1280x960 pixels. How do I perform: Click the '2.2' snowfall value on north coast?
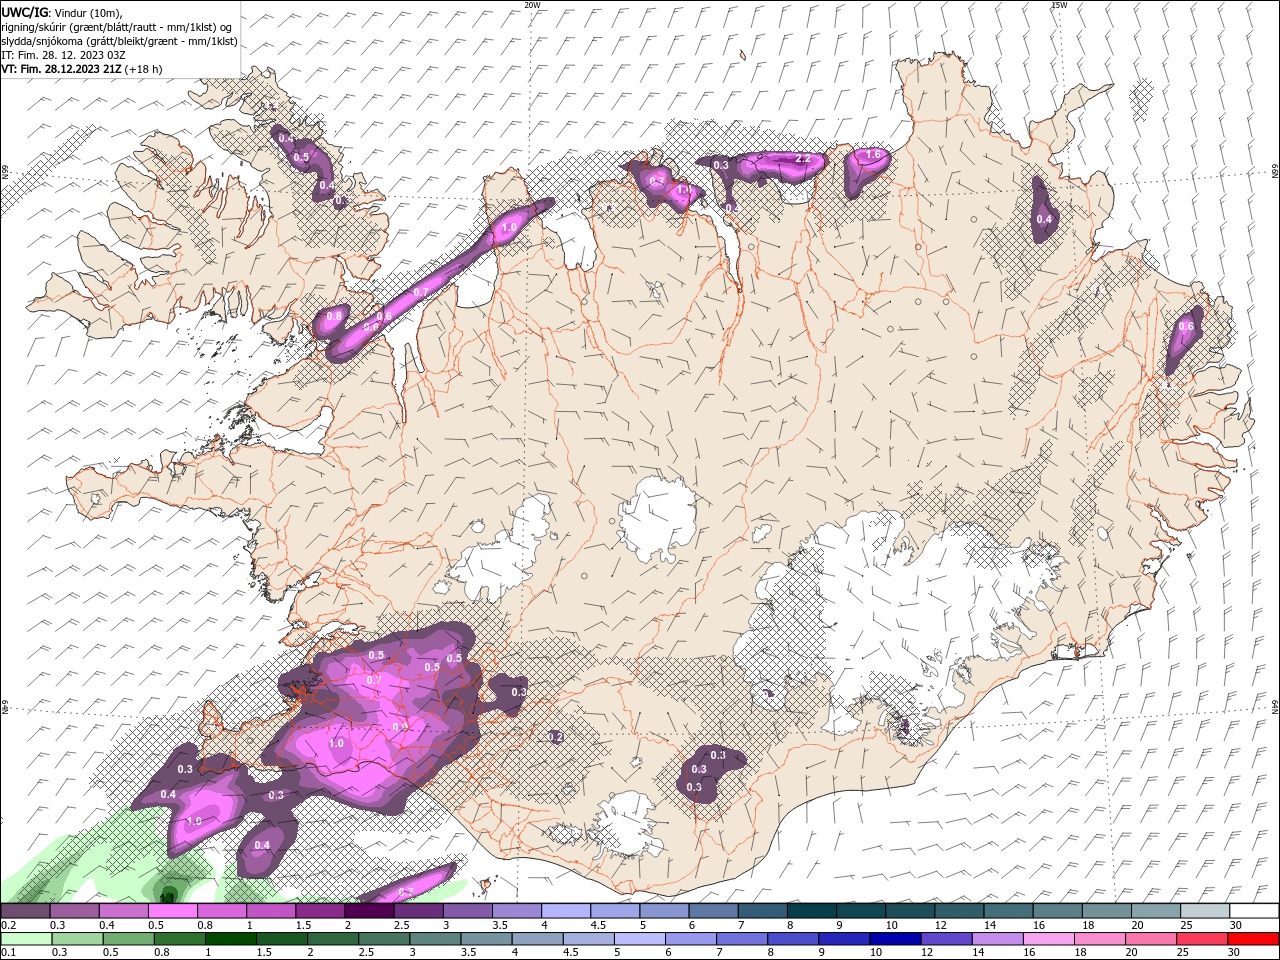point(802,158)
